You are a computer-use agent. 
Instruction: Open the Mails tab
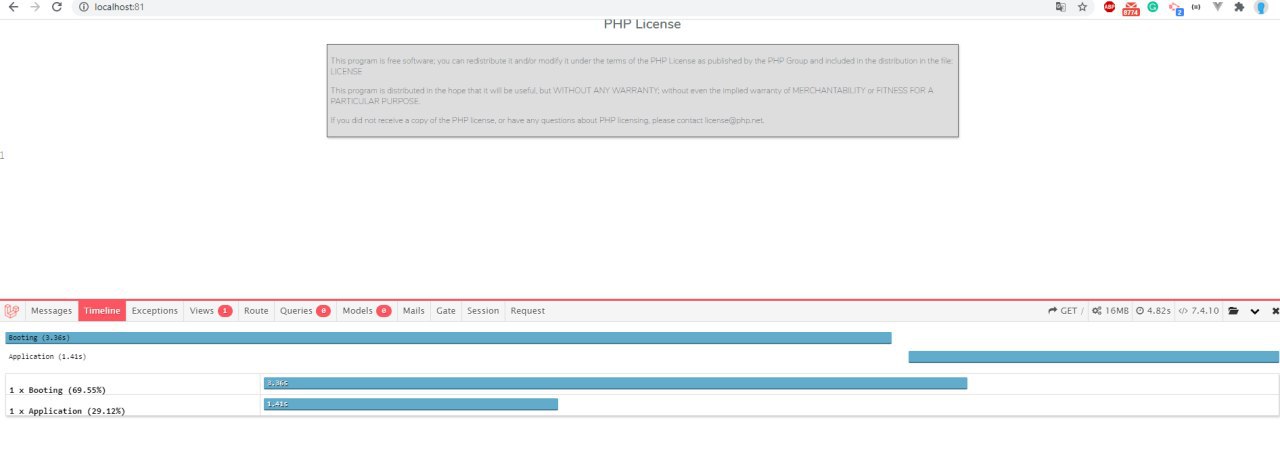(x=414, y=311)
